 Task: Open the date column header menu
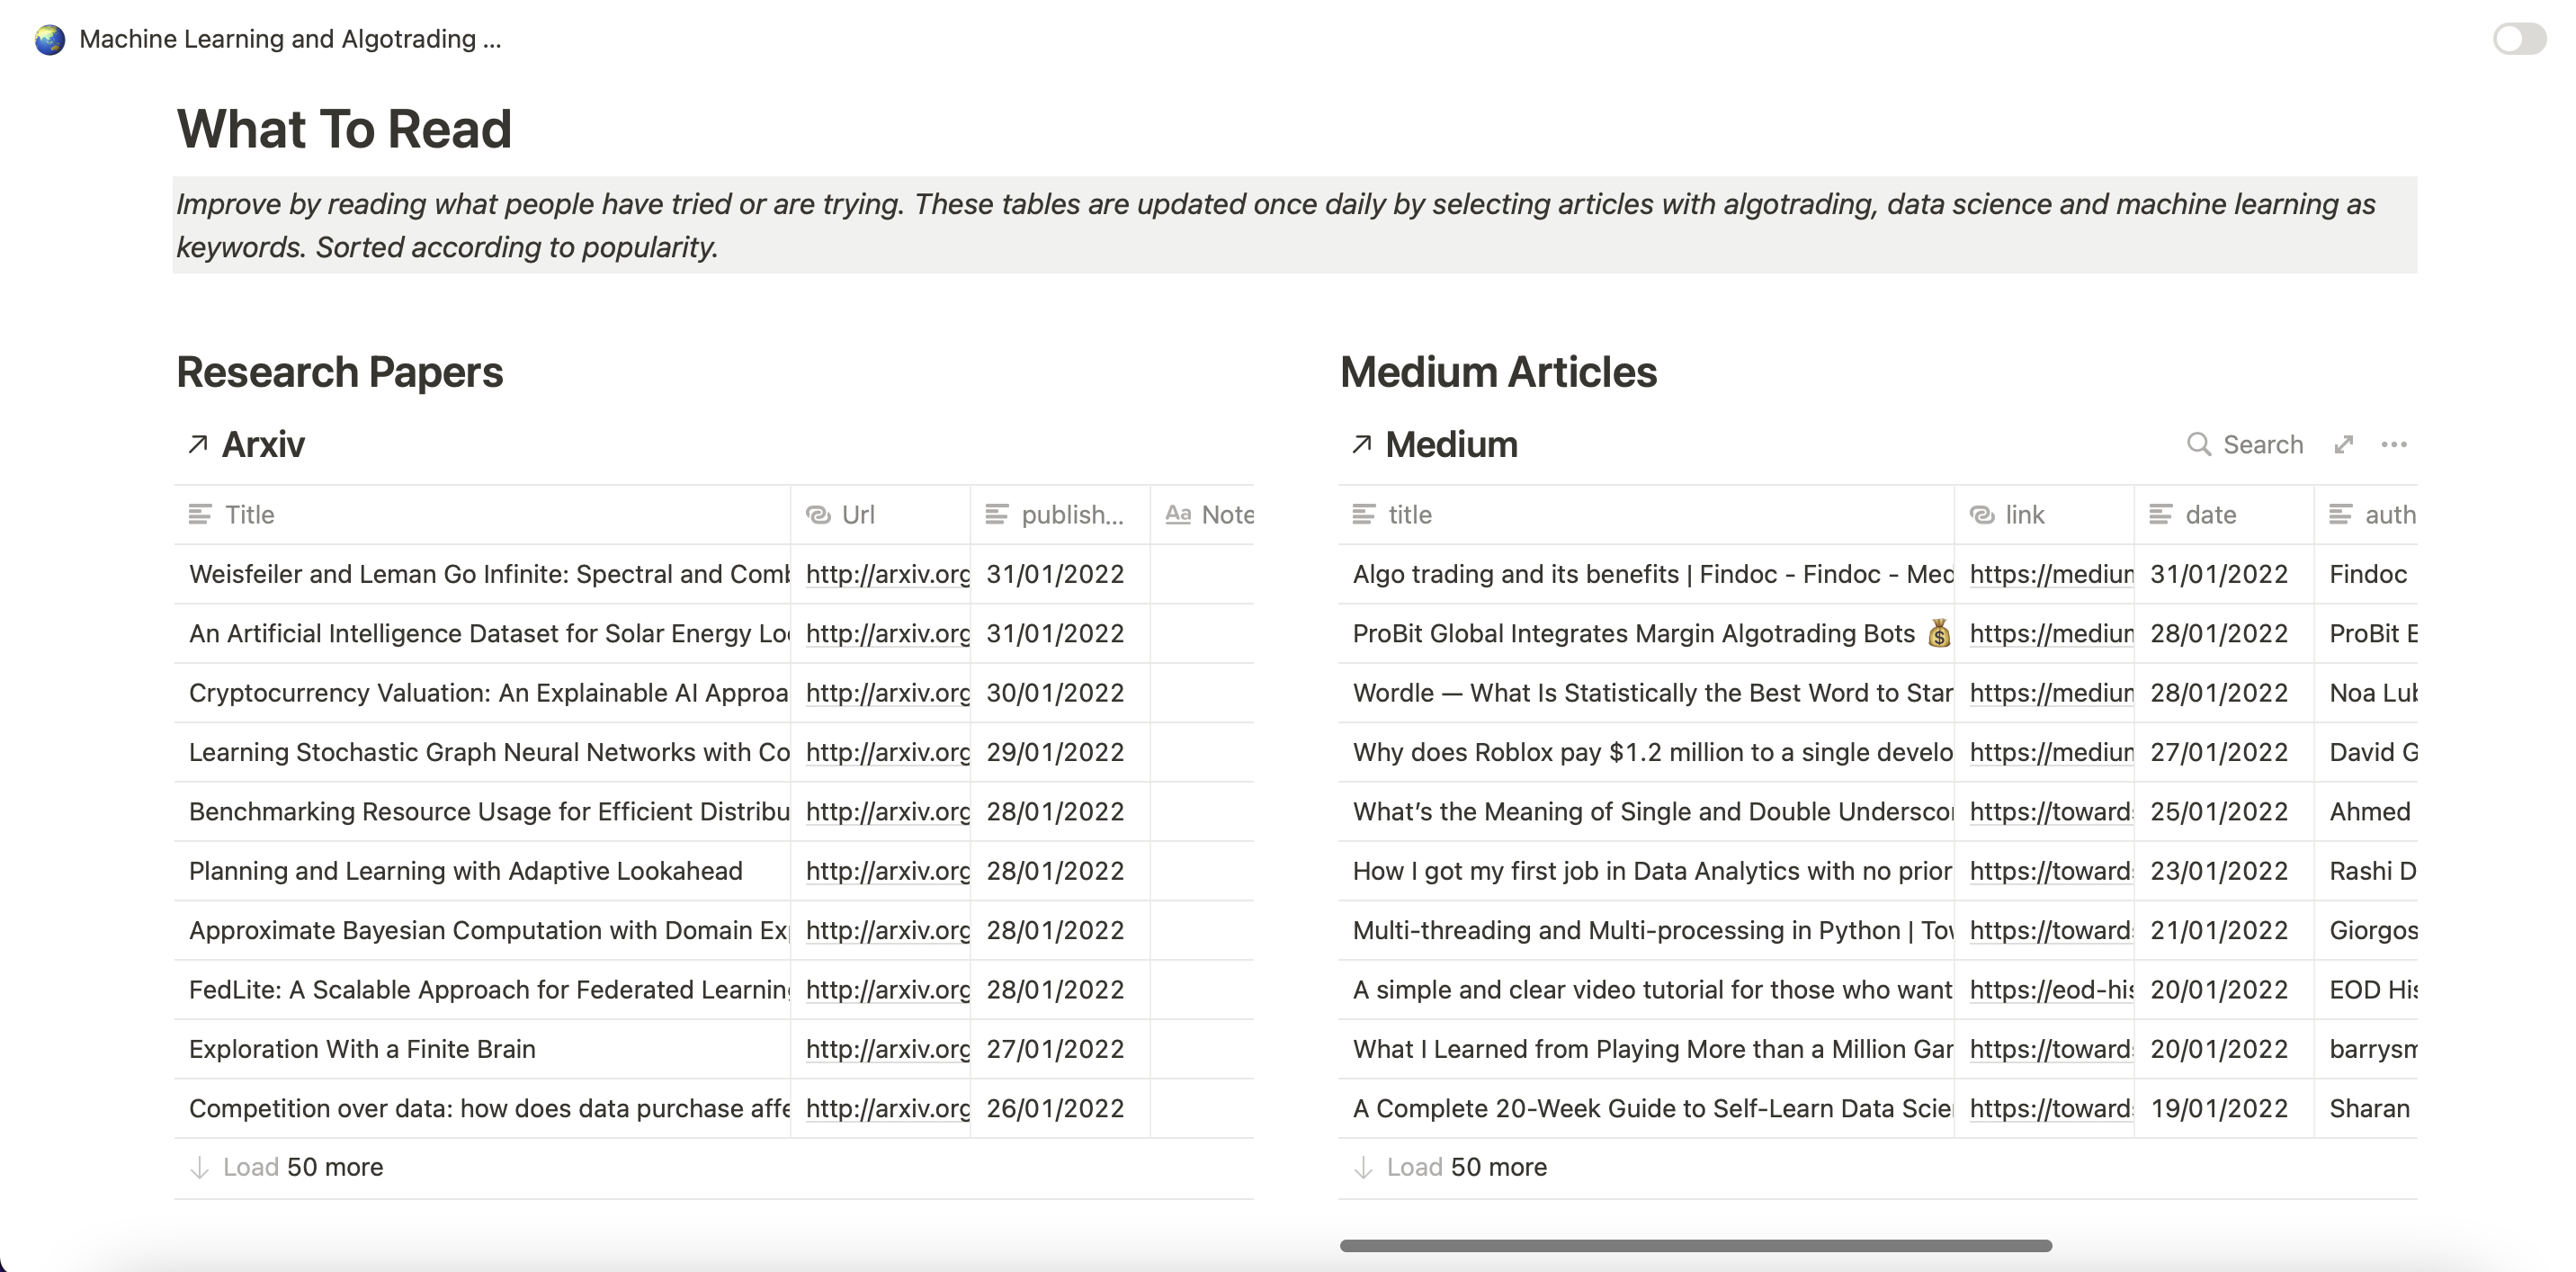coord(2210,515)
